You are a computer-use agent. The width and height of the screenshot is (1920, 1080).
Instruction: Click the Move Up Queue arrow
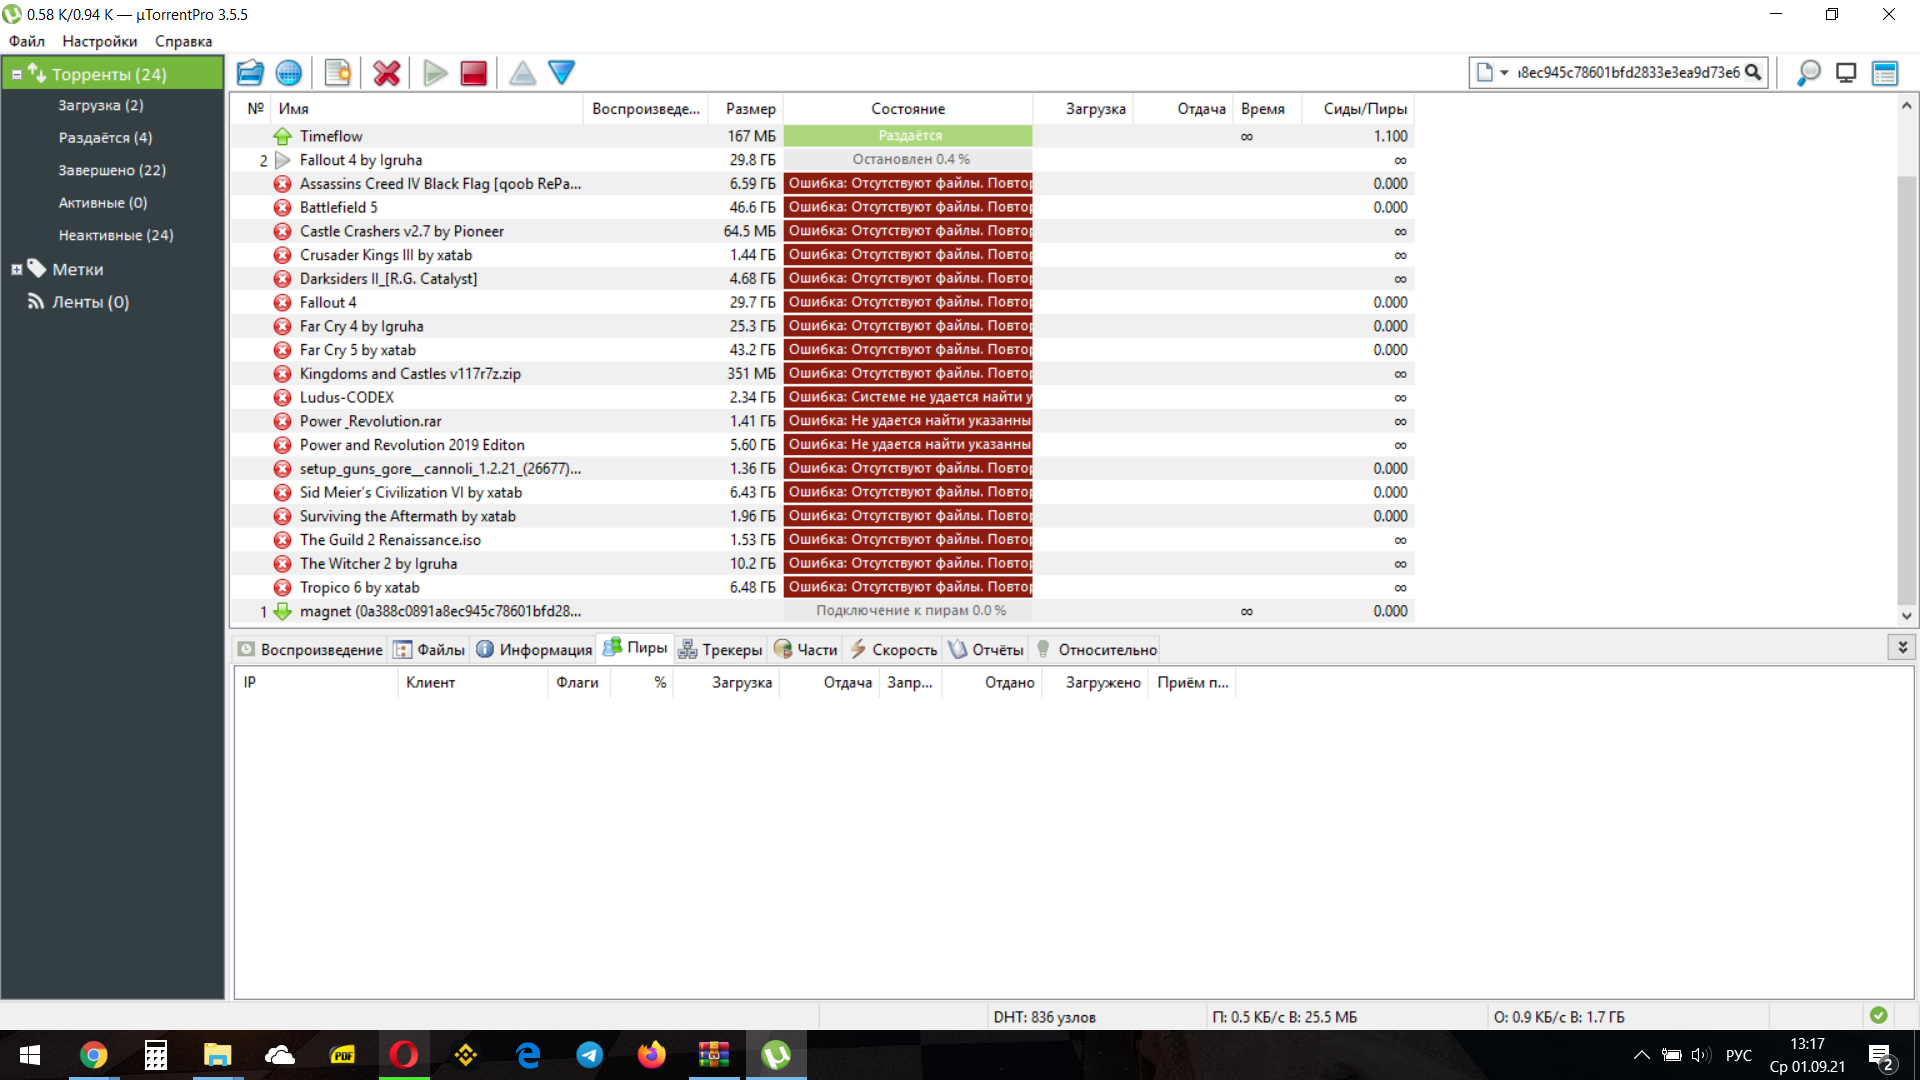[522, 73]
